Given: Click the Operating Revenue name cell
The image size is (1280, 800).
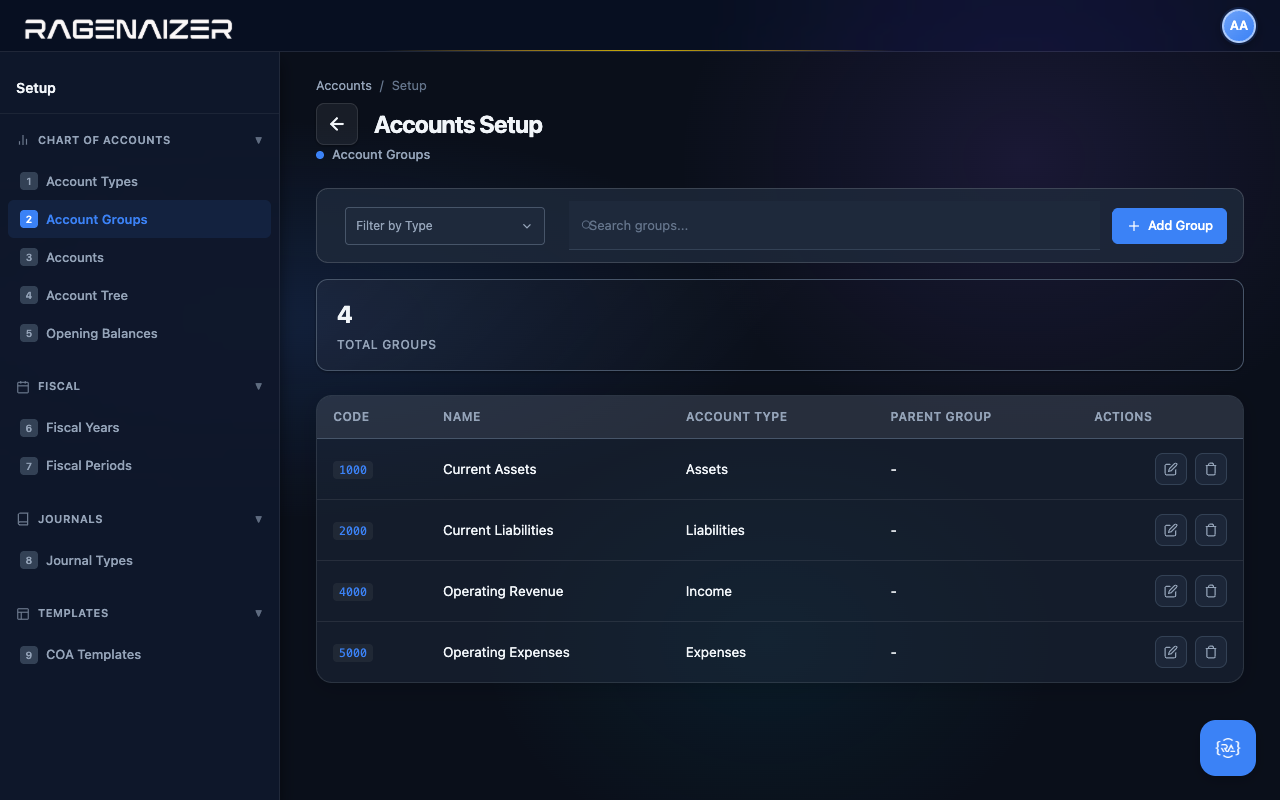Looking at the screenshot, I should click(x=503, y=591).
